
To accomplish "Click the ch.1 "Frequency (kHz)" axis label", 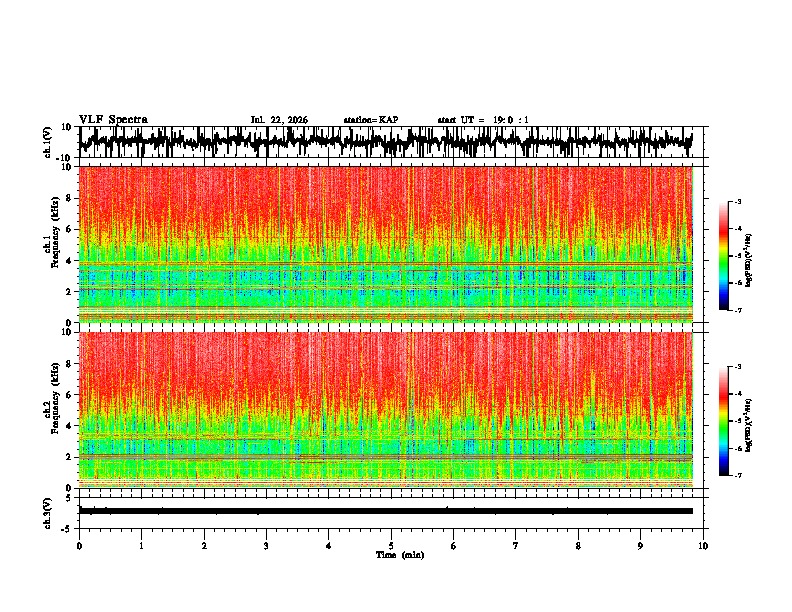I will (56, 232).
